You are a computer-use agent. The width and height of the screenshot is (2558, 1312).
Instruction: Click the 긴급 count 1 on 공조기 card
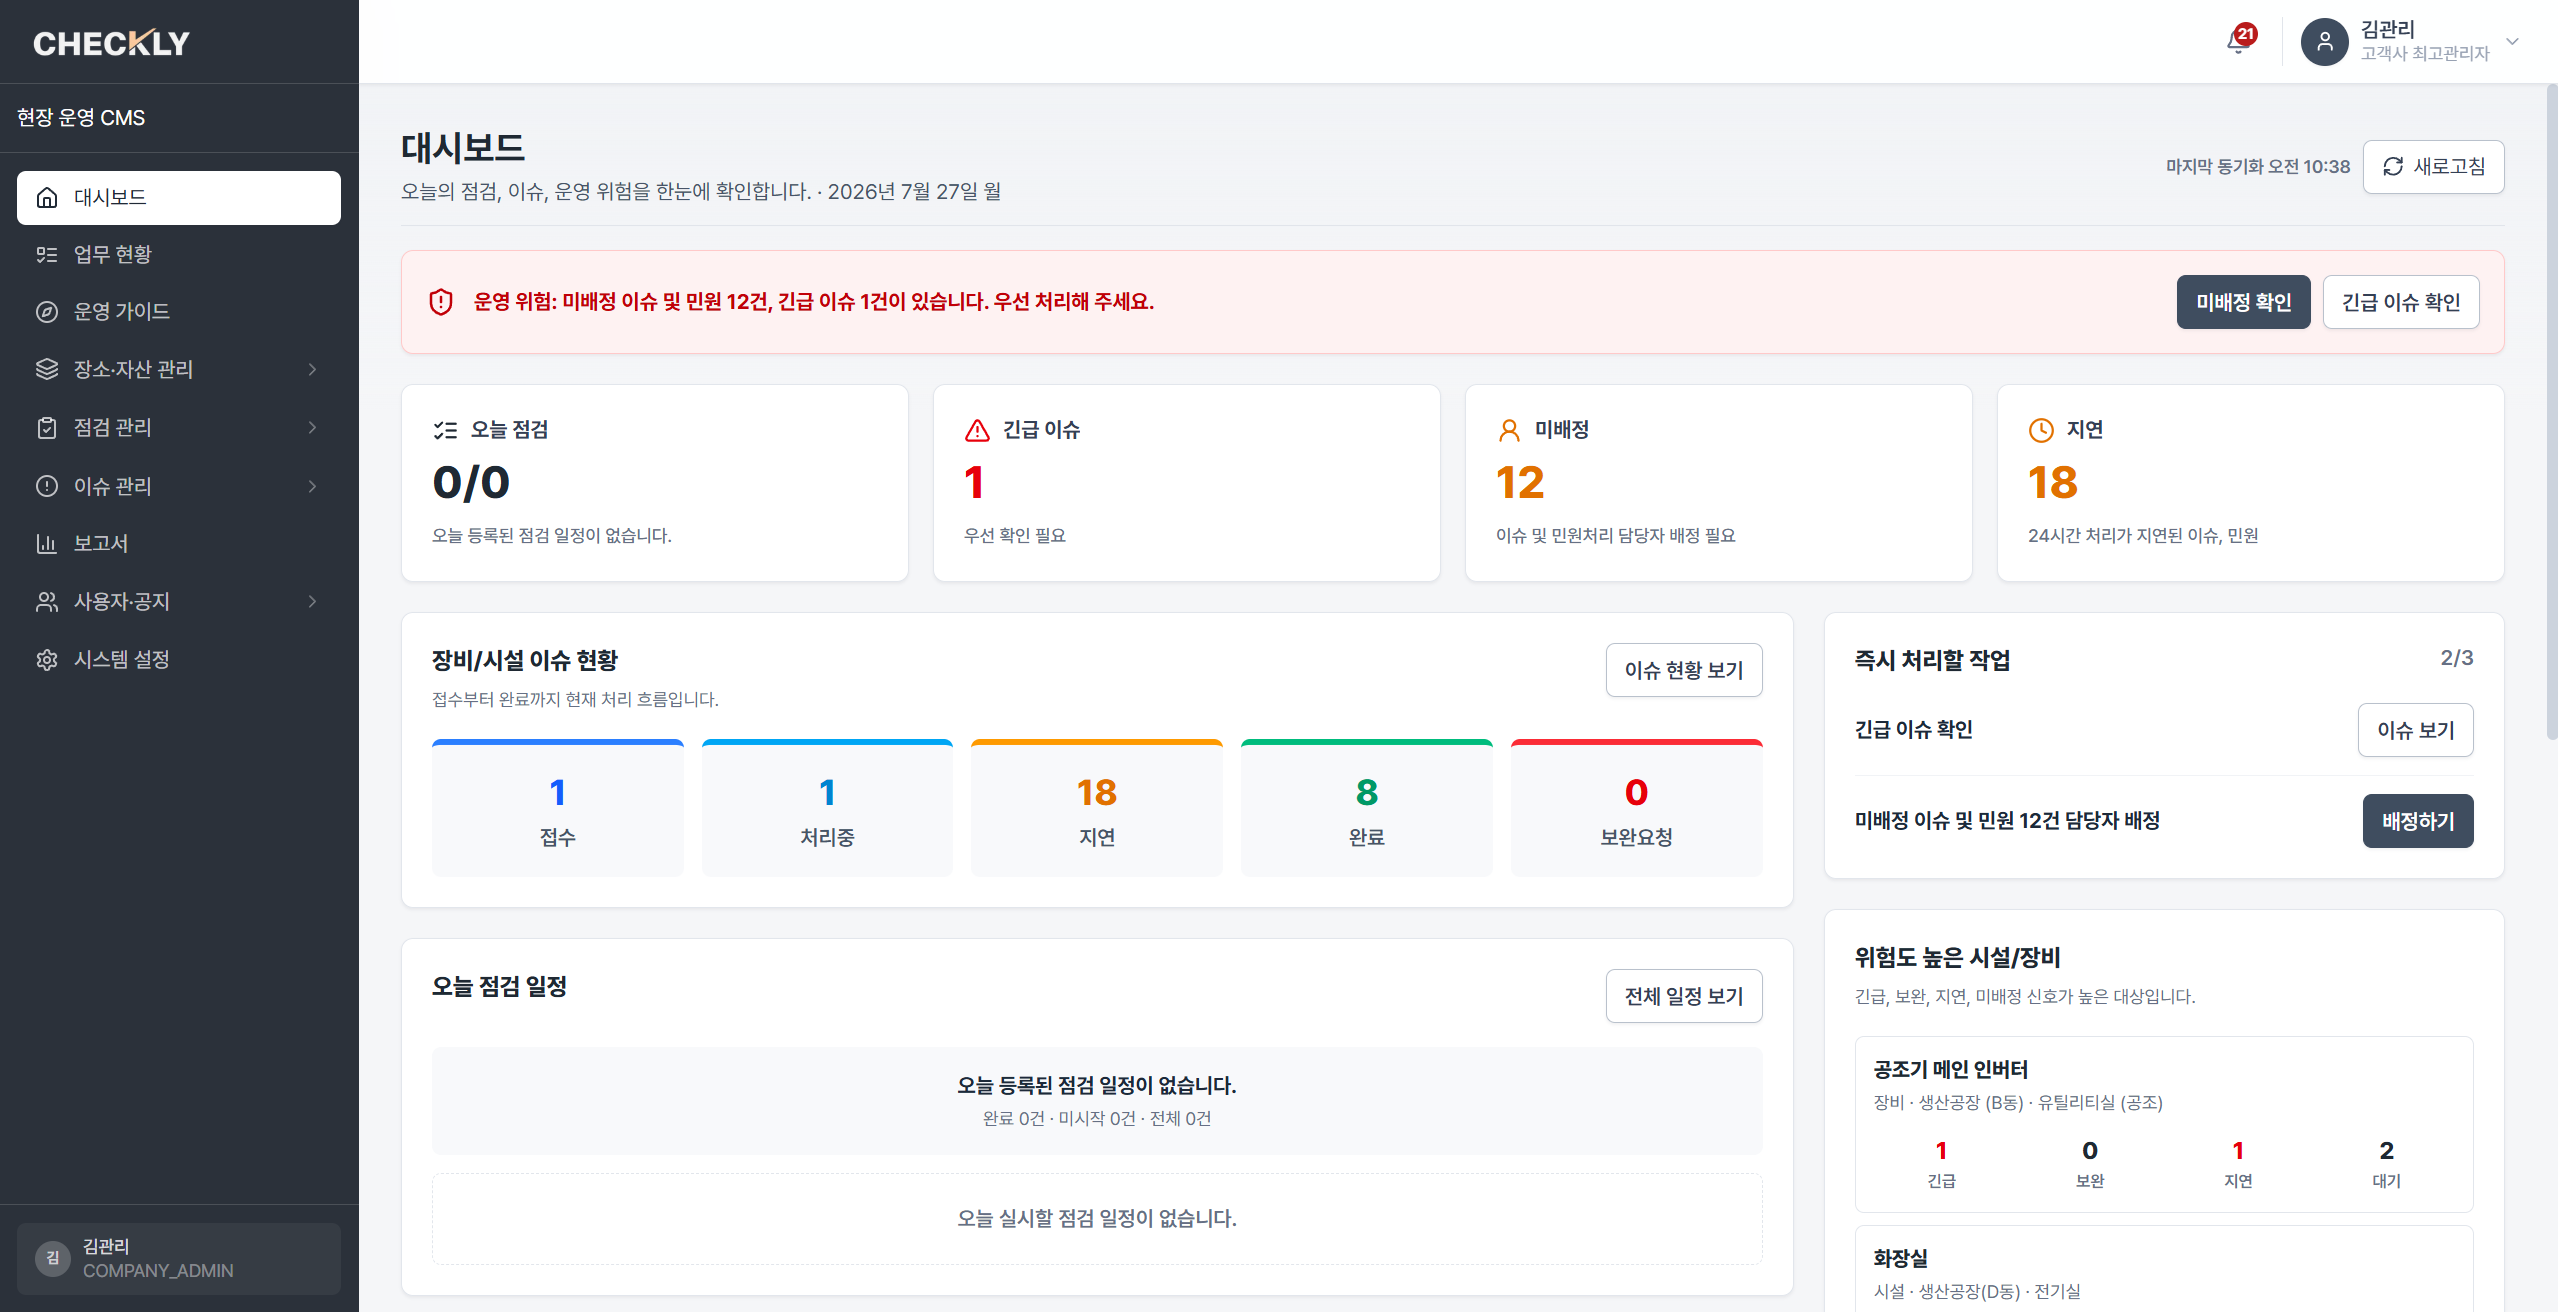[x=1941, y=1150]
